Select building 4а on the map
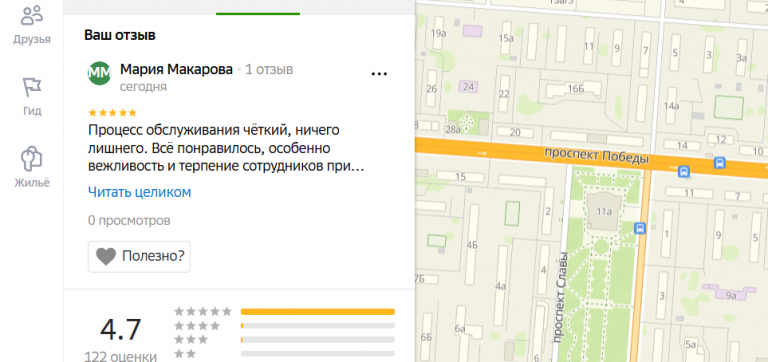This screenshot has height=362, width=768. pyautogui.click(x=501, y=286)
